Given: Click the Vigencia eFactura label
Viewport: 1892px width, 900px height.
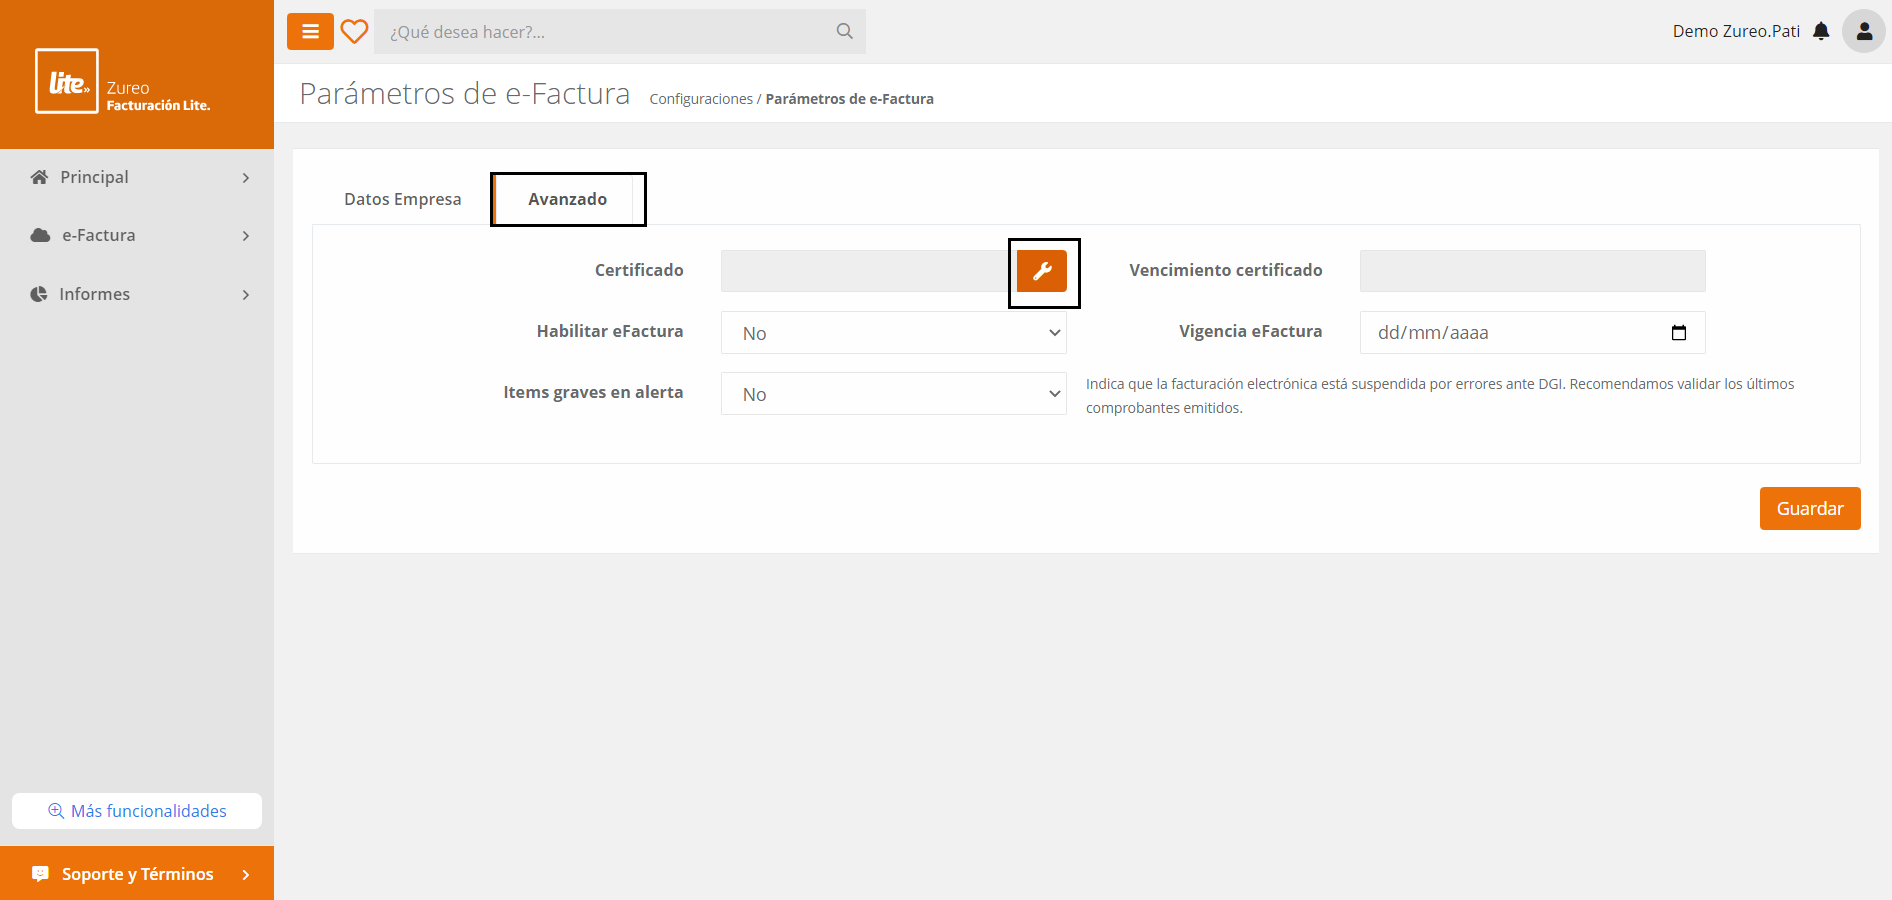Looking at the screenshot, I should tap(1250, 331).
